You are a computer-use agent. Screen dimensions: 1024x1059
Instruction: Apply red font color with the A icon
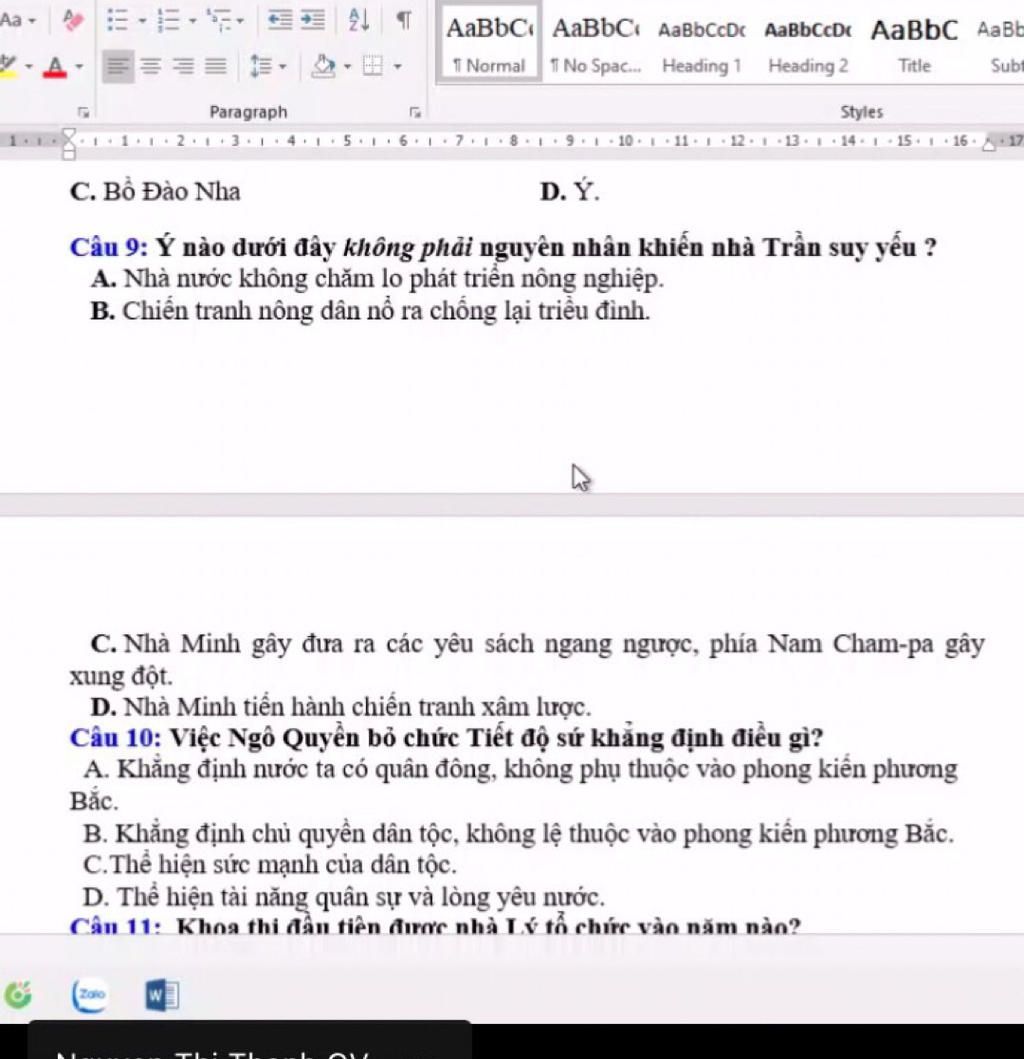click(x=55, y=66)
